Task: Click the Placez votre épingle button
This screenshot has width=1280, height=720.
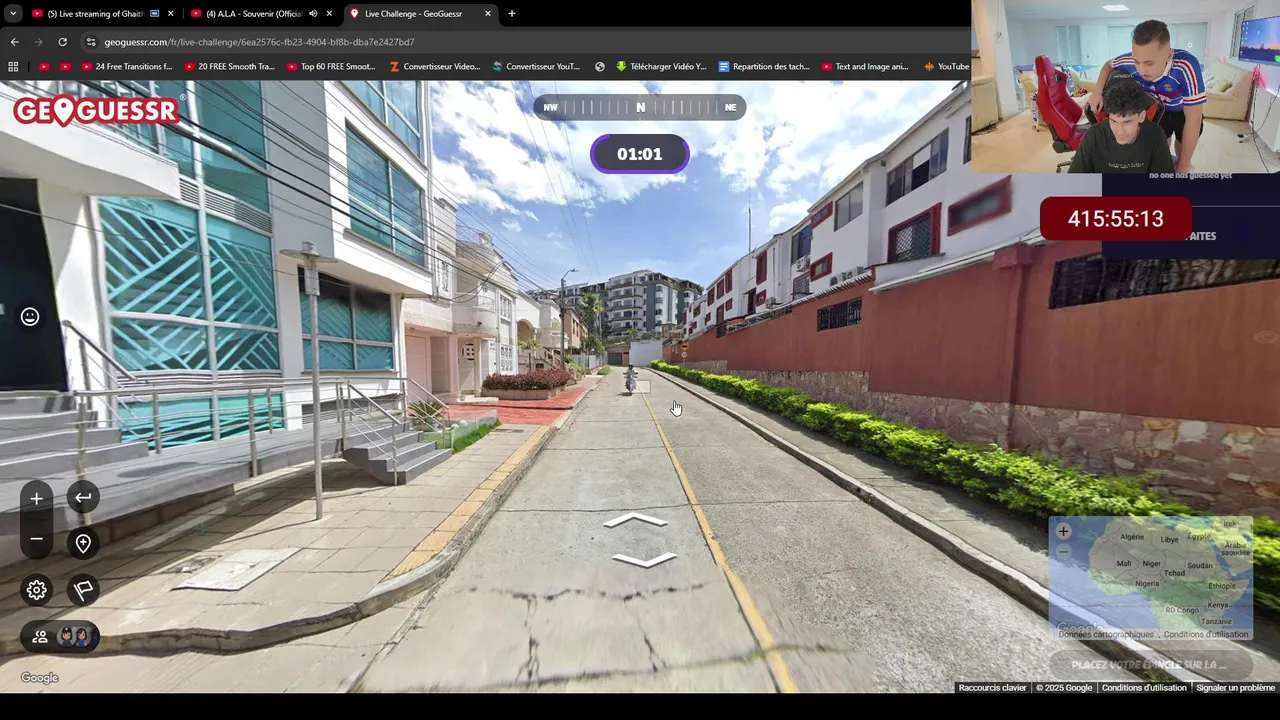Action: coord(1149,665)
